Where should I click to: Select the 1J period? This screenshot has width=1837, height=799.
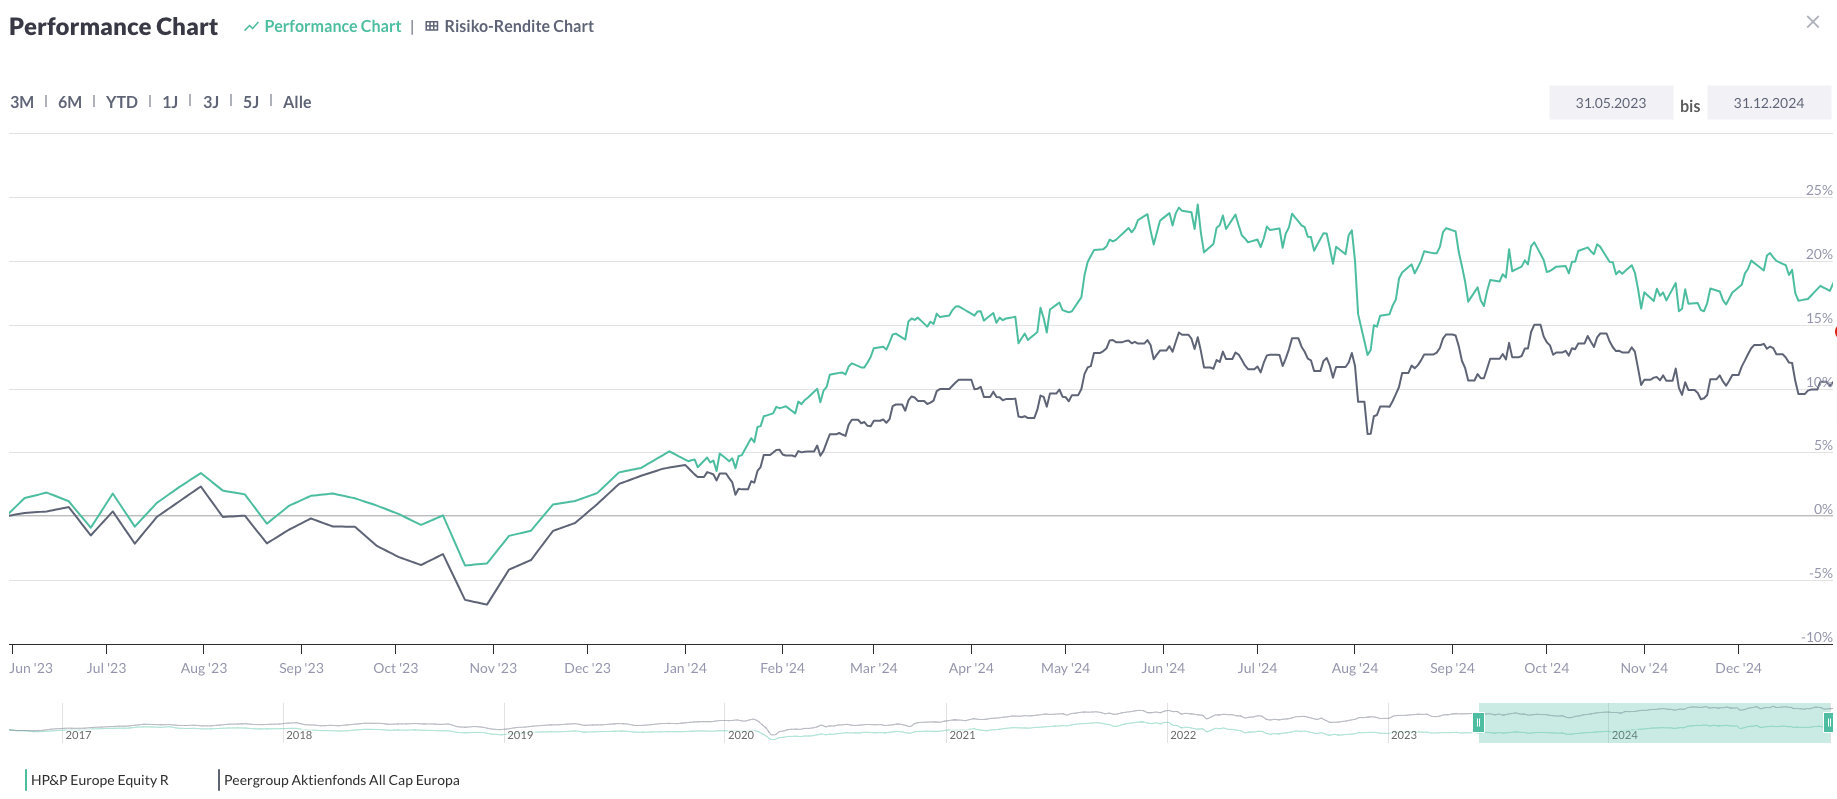tap(170, 102)
